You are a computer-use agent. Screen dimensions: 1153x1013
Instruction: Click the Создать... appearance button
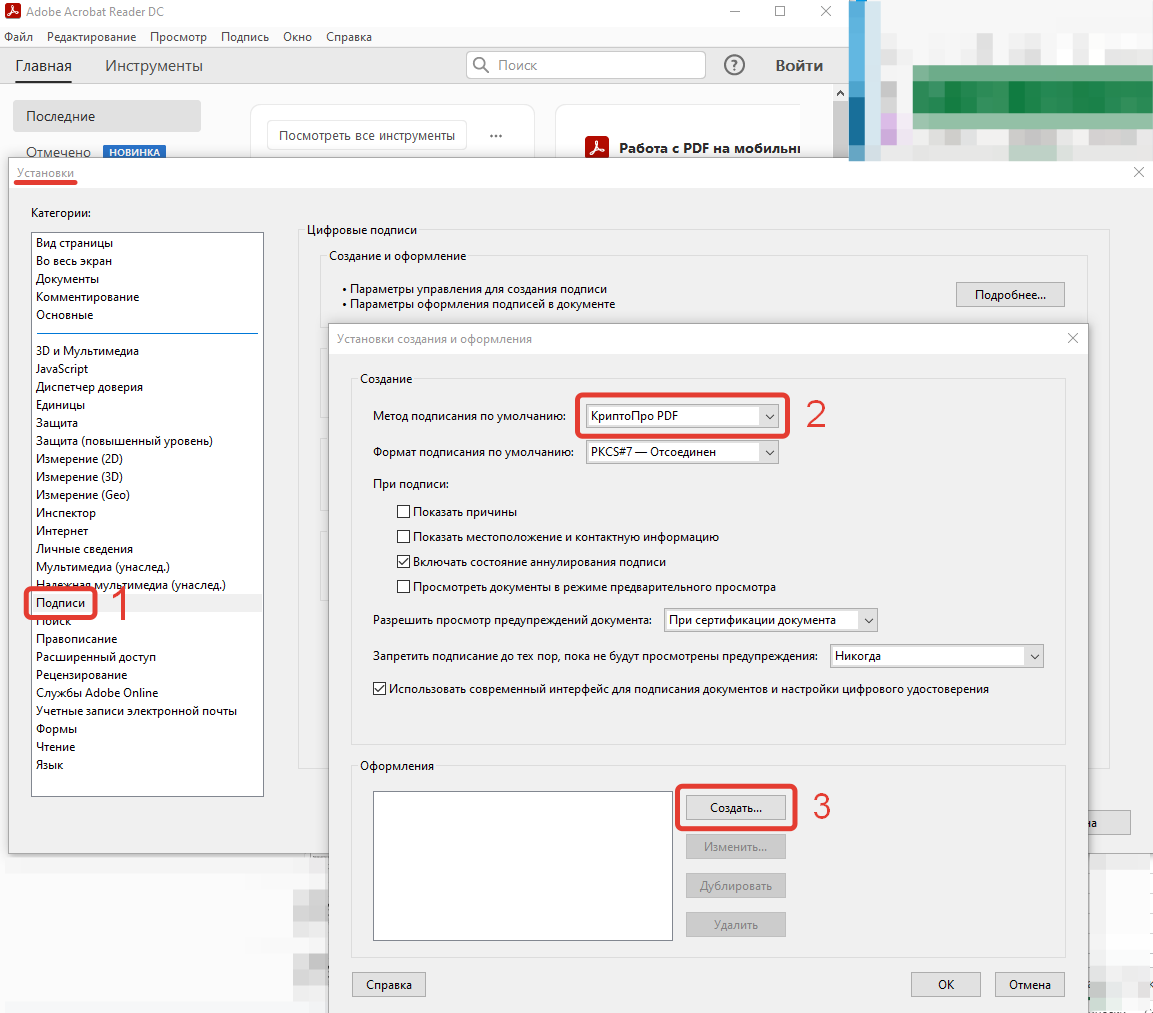(x=735, y=808)
